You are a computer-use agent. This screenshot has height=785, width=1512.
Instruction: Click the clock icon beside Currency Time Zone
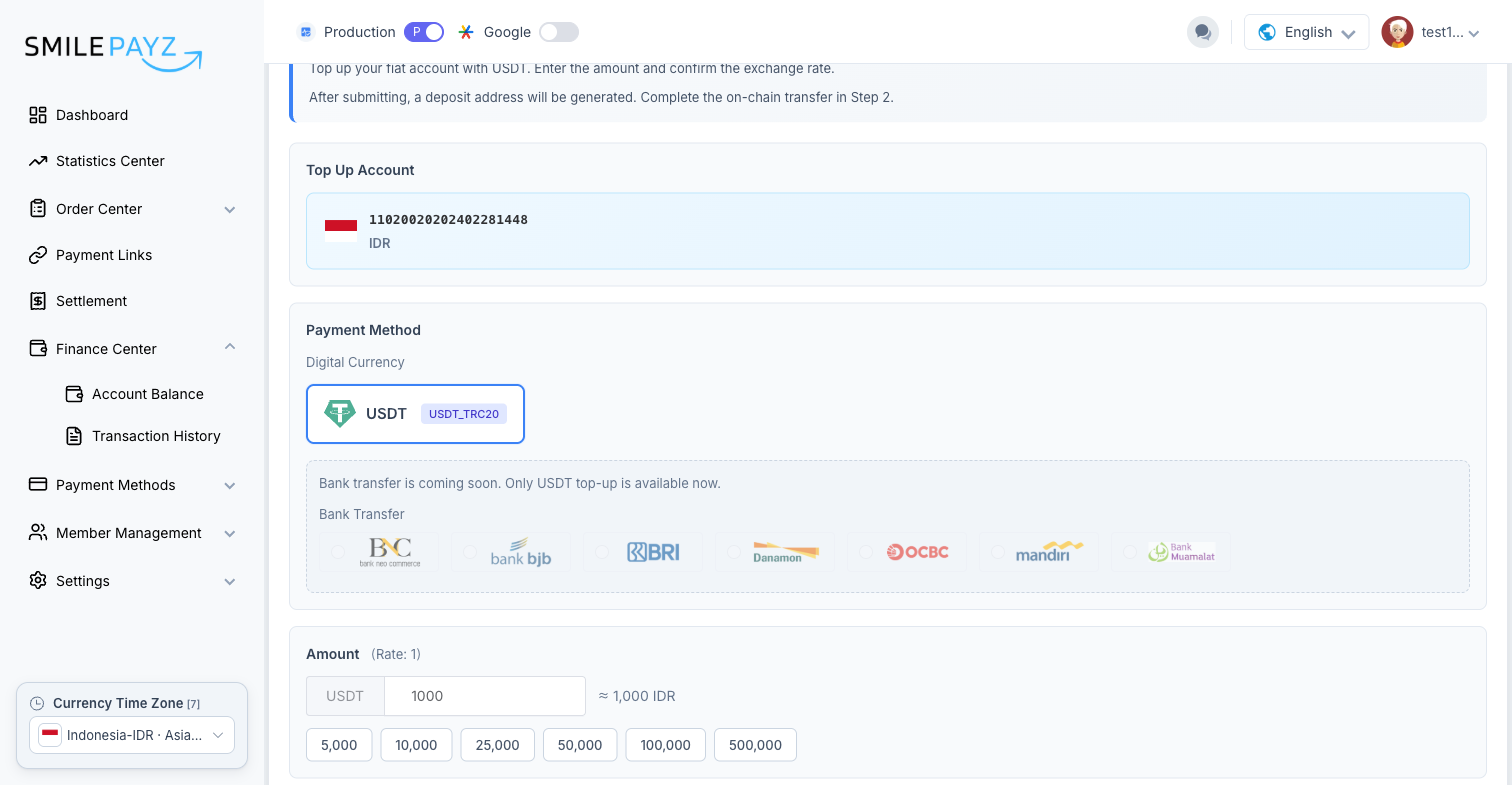point(38,703)
